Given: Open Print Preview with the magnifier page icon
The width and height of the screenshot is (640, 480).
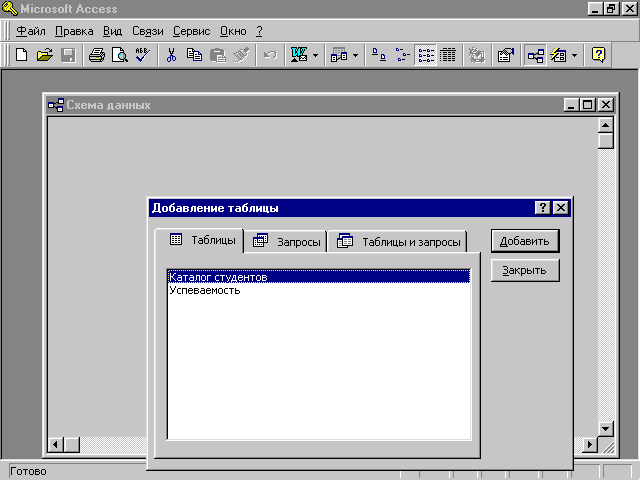Looking at the screenshot, I should click(120, 55).
